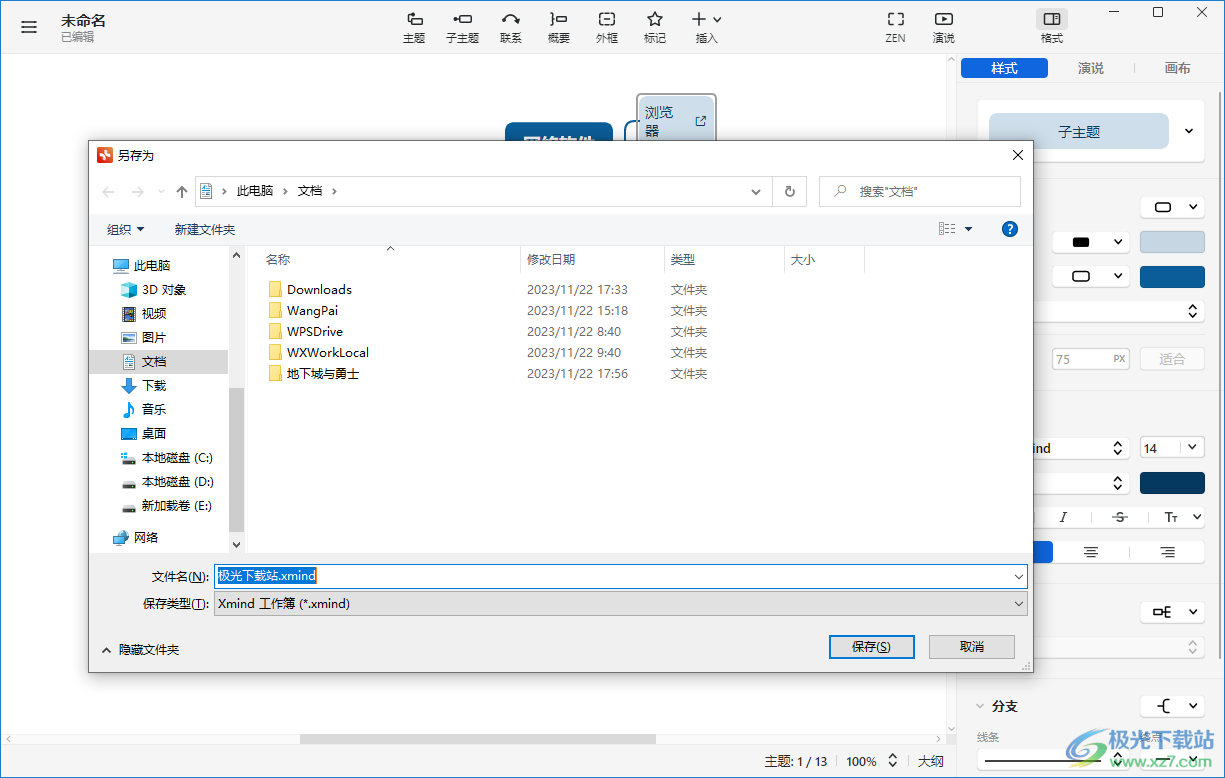1225x778 pixels.
Task: Open the Xmind hamburger menu
Action: point(29,27)
